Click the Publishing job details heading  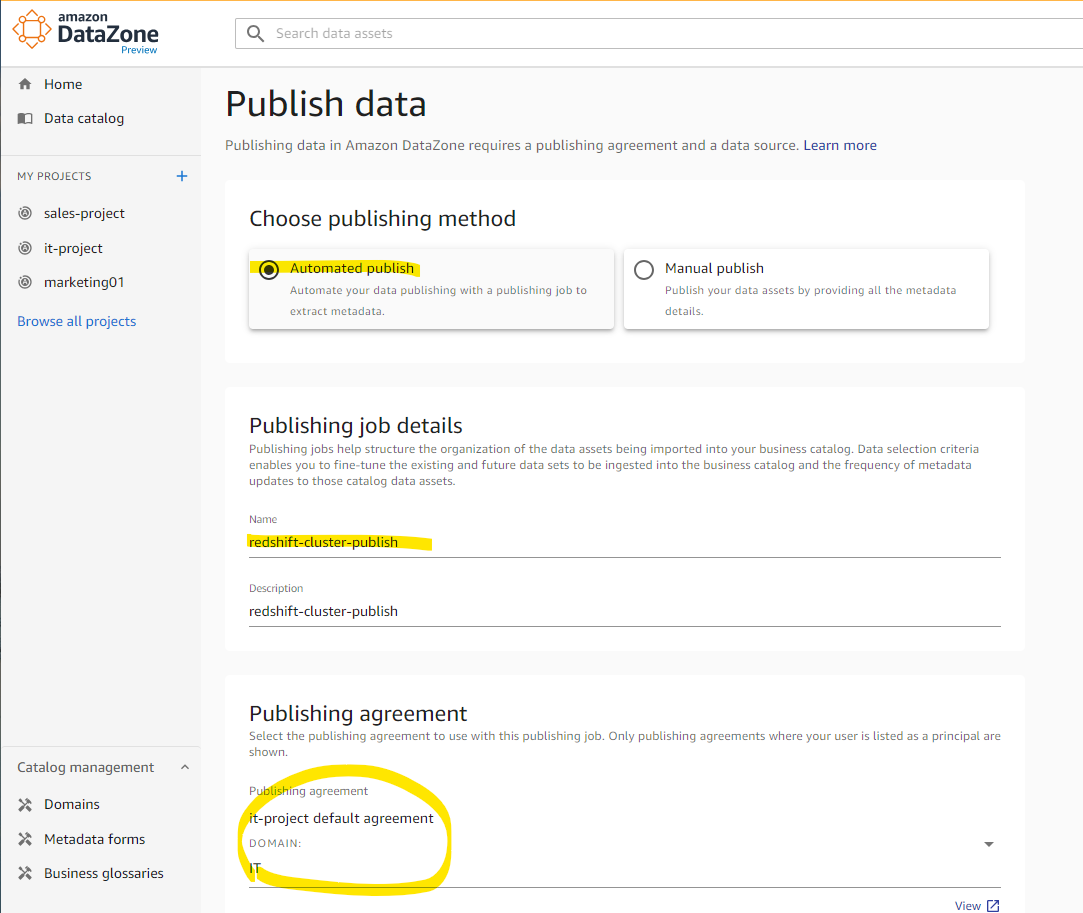(x=356, y=425)
